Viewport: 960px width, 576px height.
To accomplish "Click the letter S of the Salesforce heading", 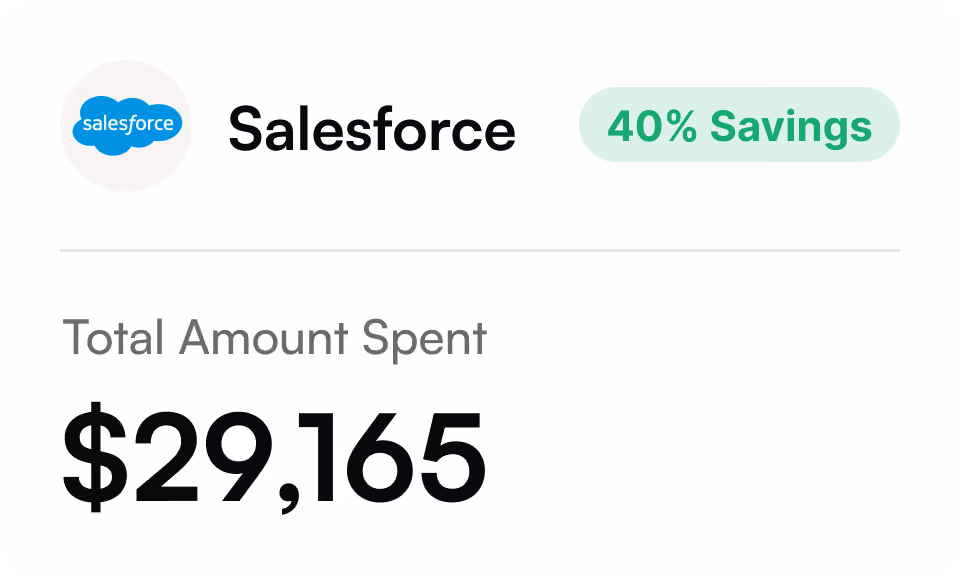I will [x=247, y=129].
